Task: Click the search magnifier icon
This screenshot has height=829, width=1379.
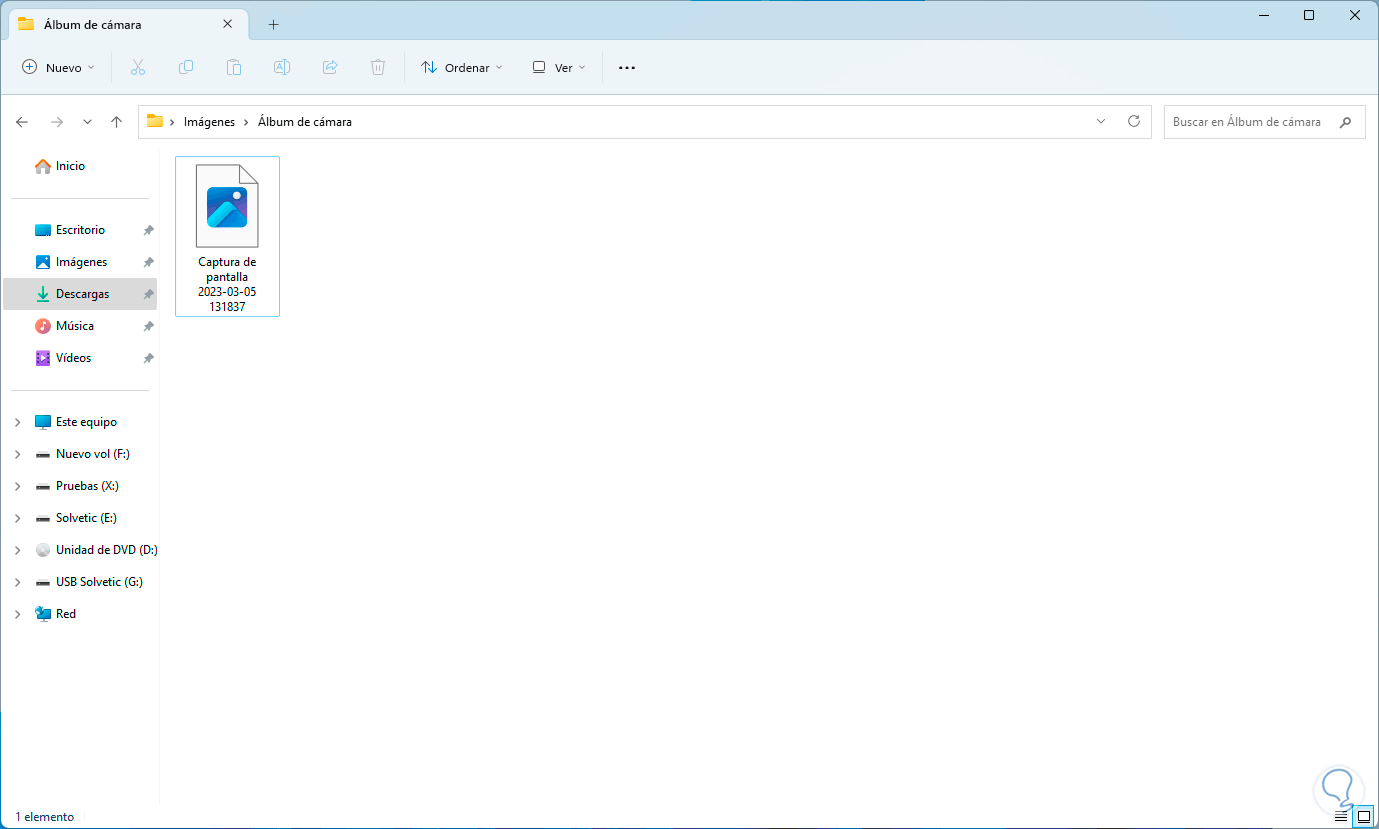Action: (x=1346, y=122)
